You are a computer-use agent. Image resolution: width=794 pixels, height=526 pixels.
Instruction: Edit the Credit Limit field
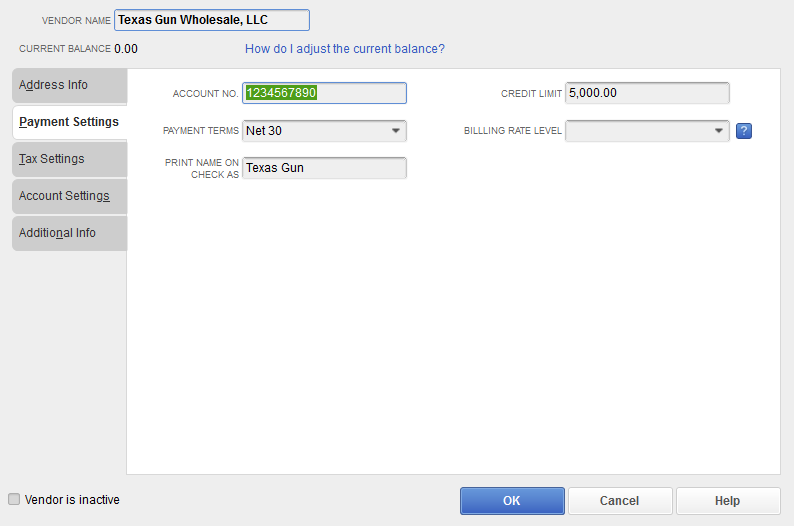click(647, 93)
